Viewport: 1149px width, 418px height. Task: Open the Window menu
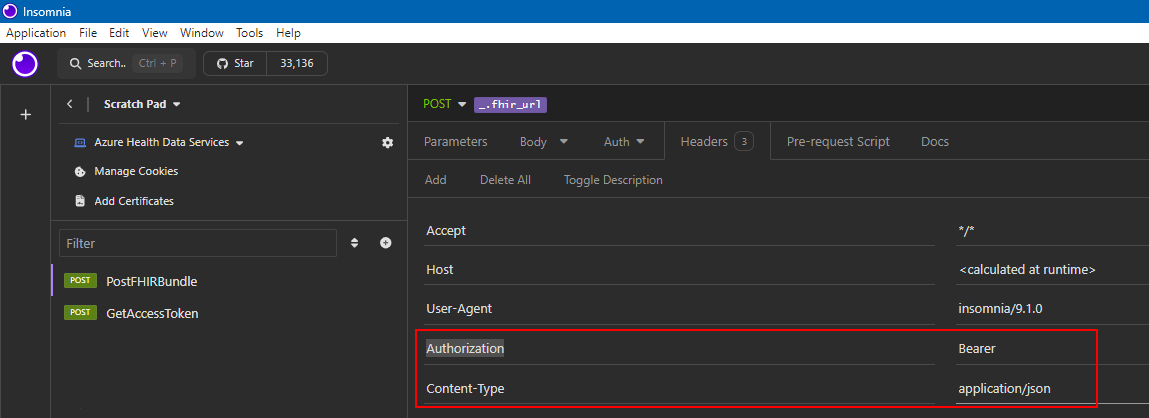[x=202, y=33]
